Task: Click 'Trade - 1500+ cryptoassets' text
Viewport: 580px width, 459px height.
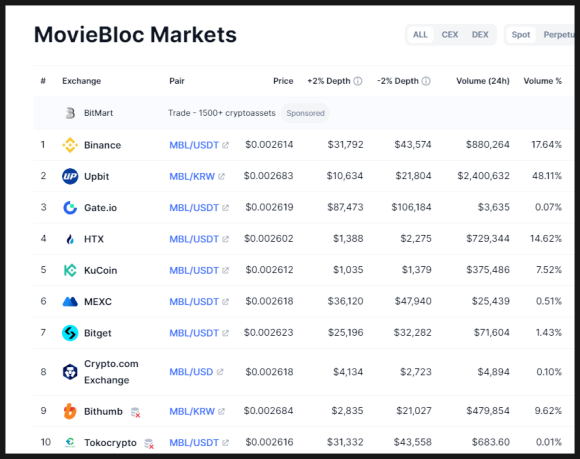Action: point(222,113)
